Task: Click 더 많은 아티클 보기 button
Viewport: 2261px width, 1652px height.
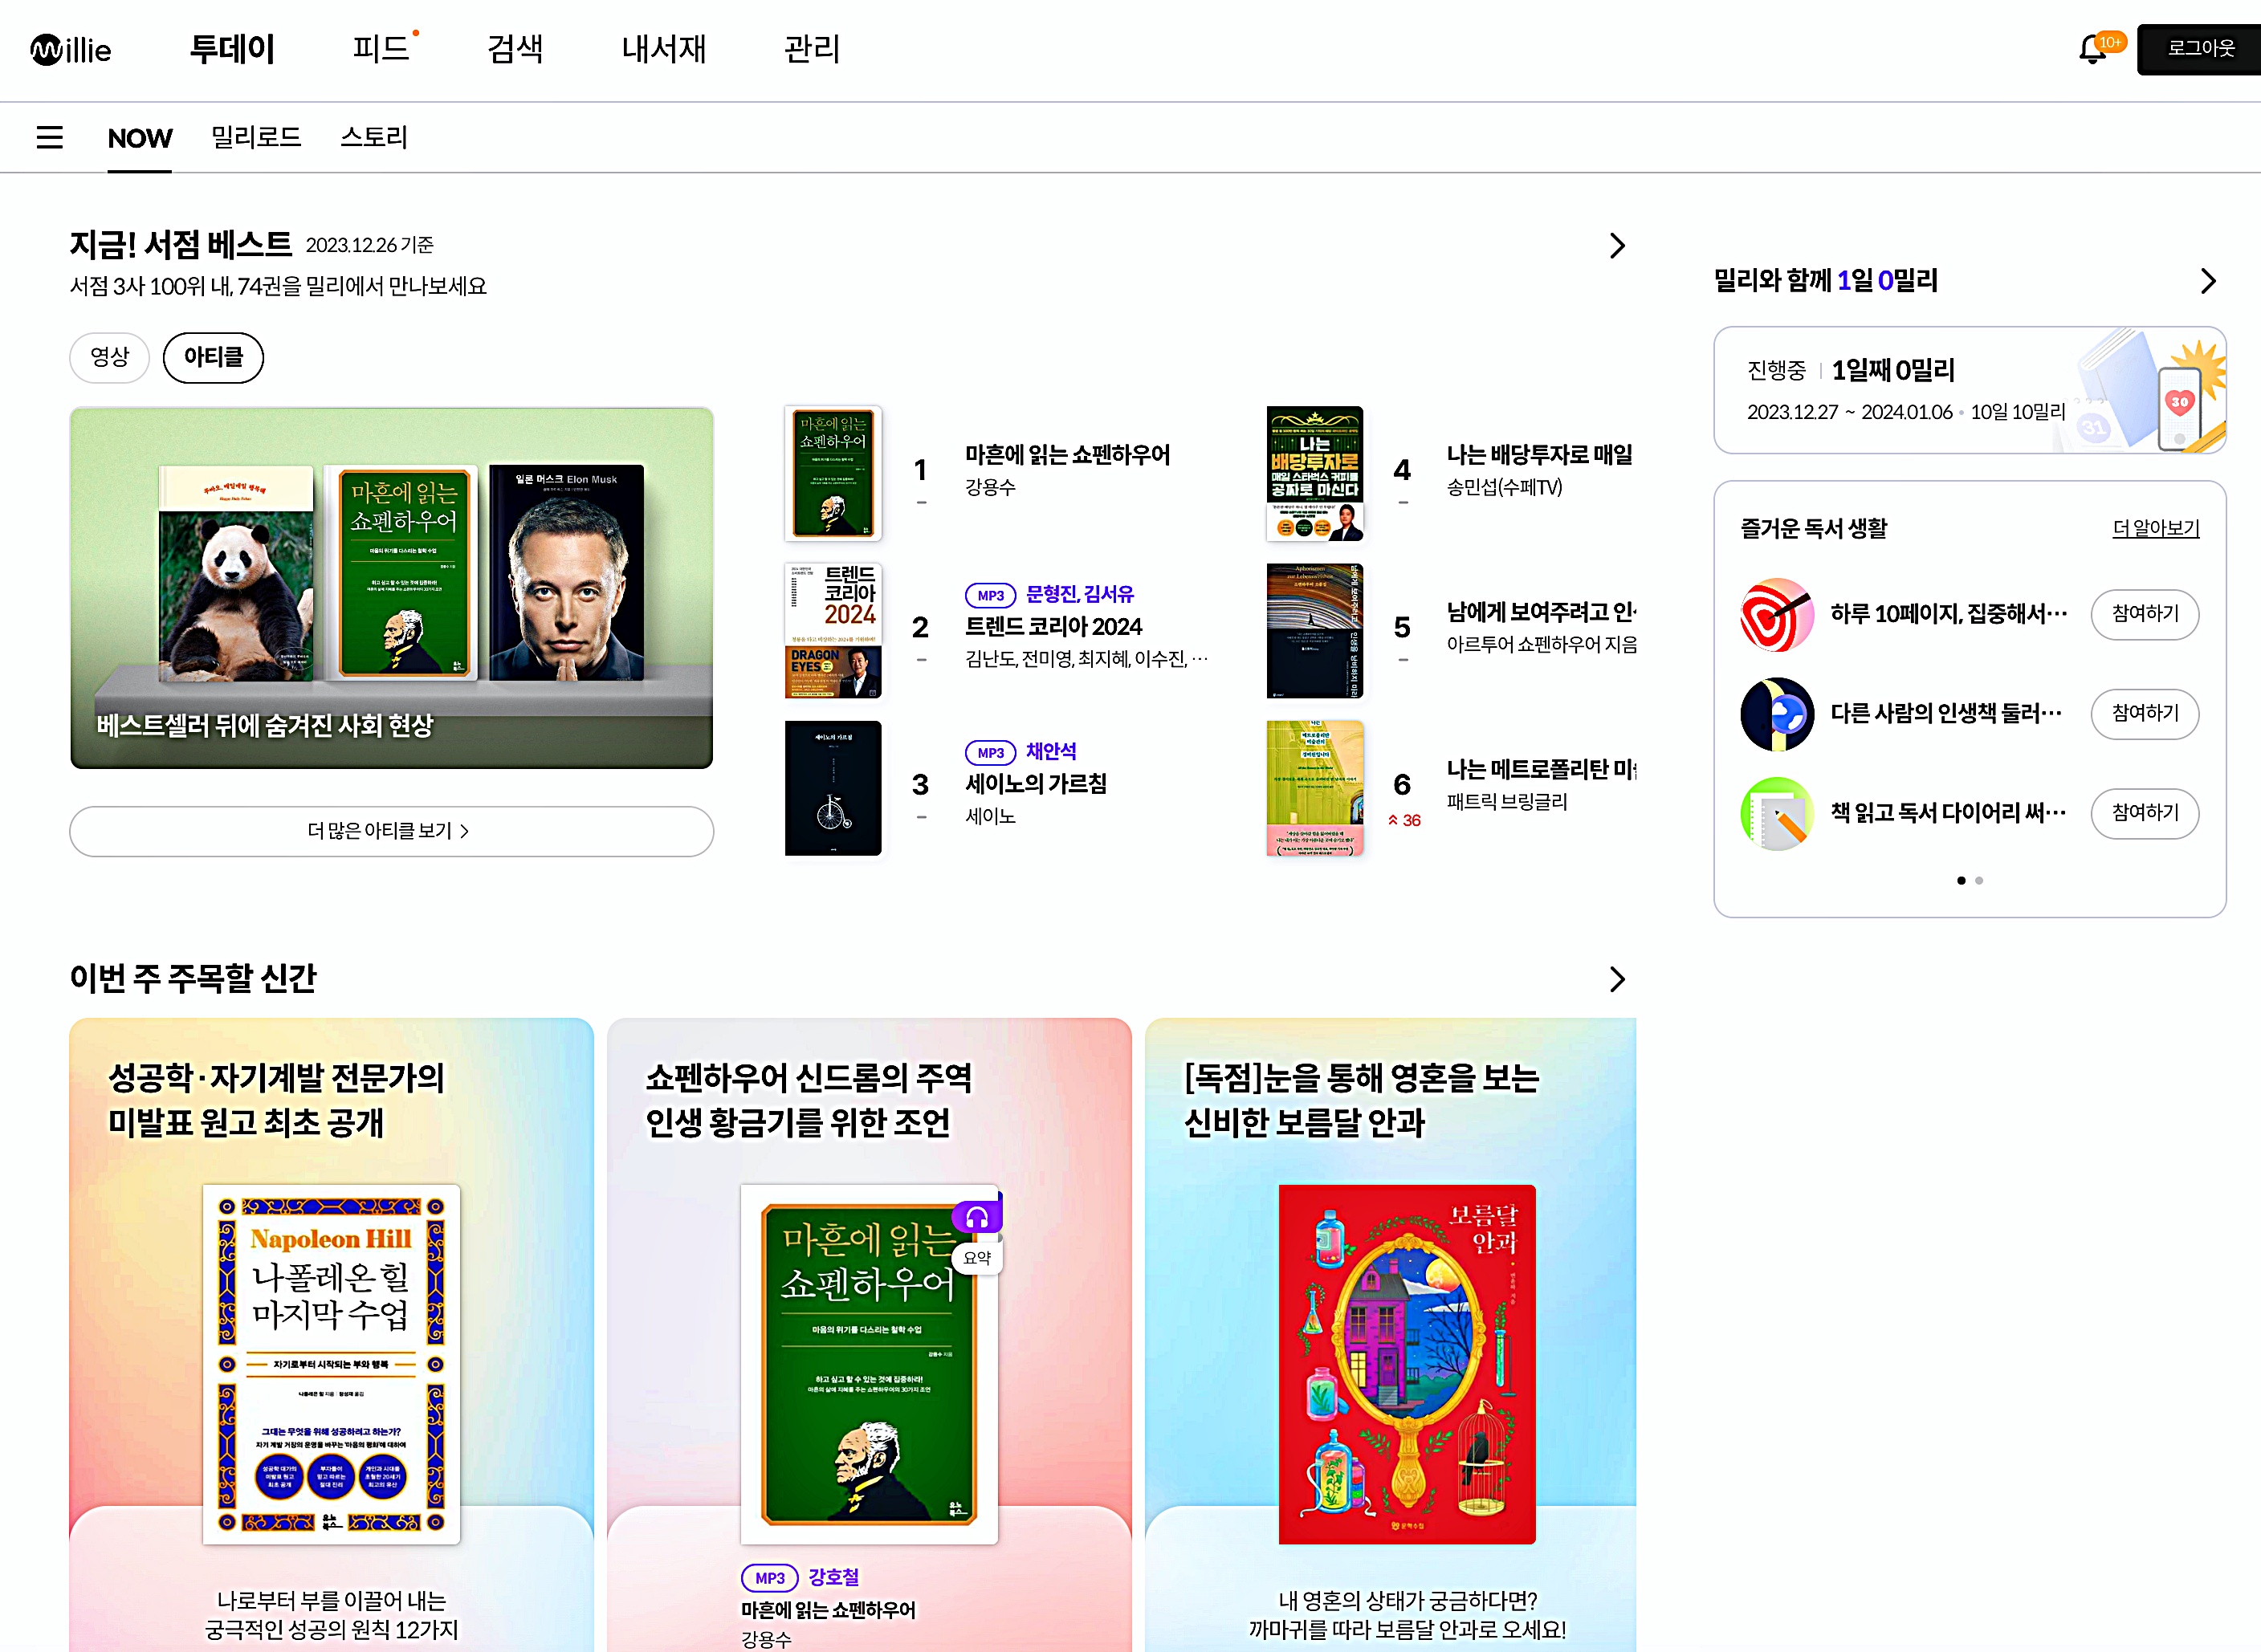Action: pos(391,831)
